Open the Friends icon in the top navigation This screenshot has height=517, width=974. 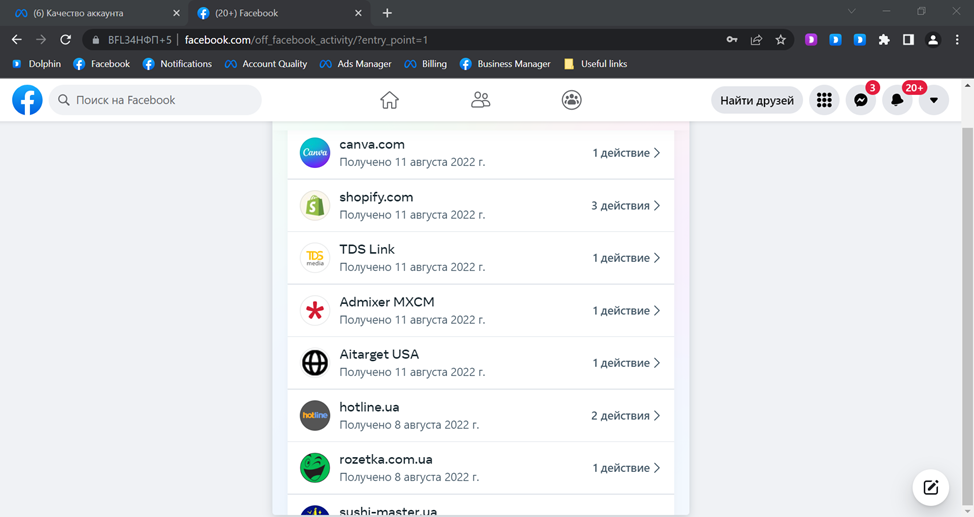[x=480, y=100]
